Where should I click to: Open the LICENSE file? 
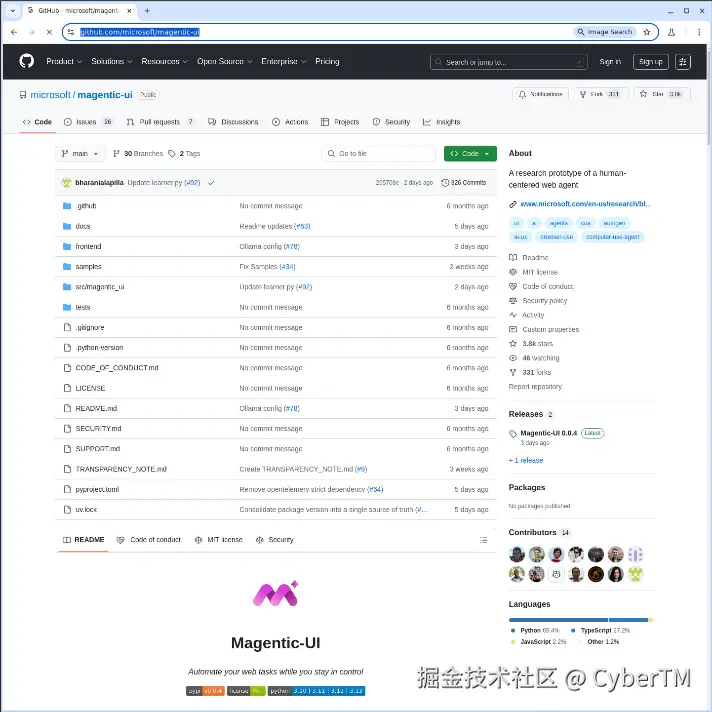point(90,388)
